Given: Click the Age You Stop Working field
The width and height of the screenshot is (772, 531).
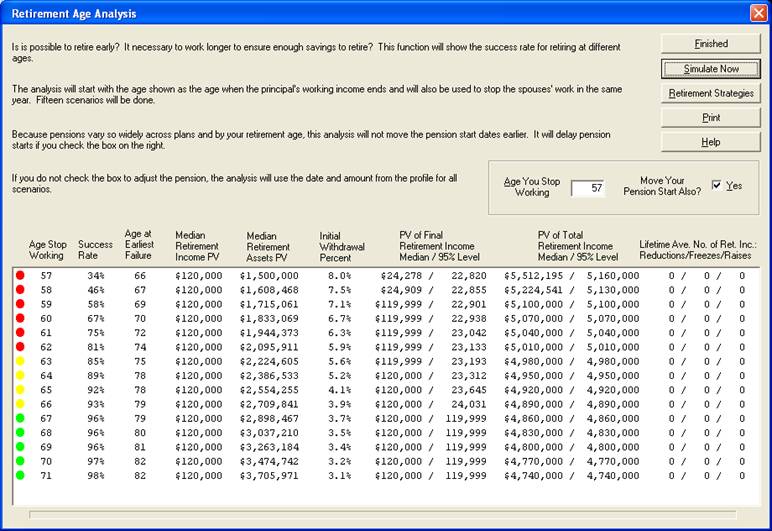Looking at the screenshot, I should click(x=595, y=188).
